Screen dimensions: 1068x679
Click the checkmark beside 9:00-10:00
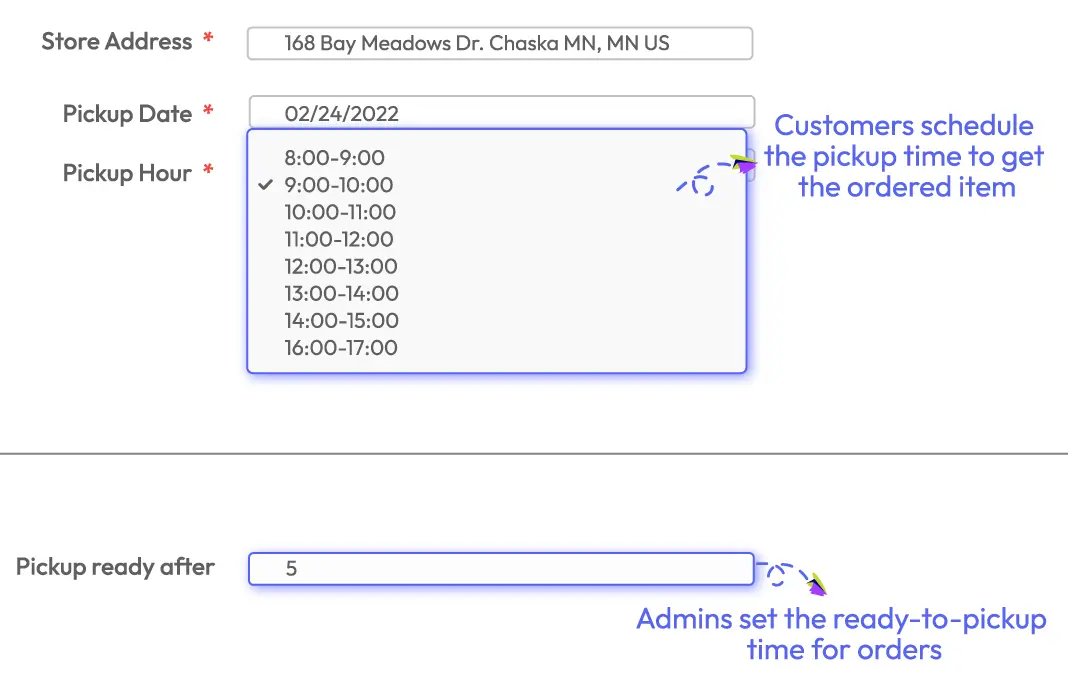265,185
